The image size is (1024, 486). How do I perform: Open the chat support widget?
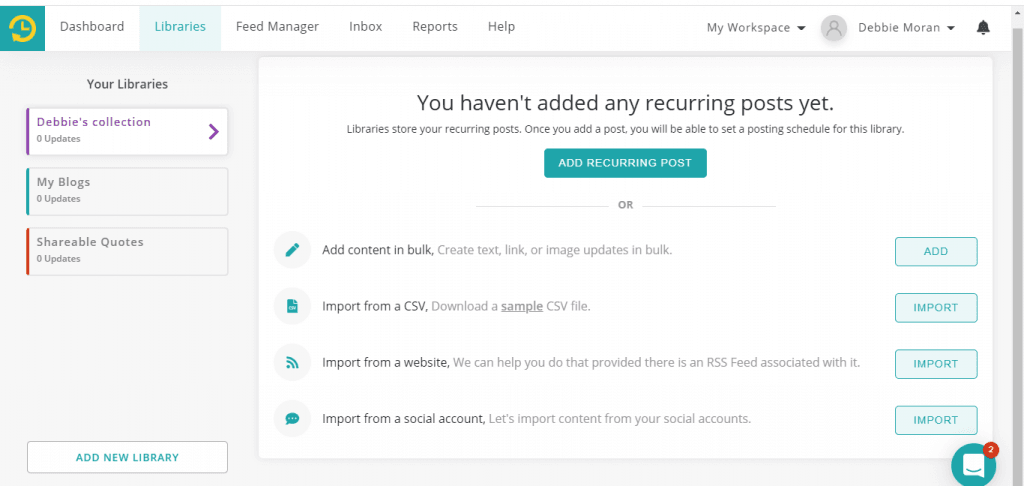pos(974,464)
